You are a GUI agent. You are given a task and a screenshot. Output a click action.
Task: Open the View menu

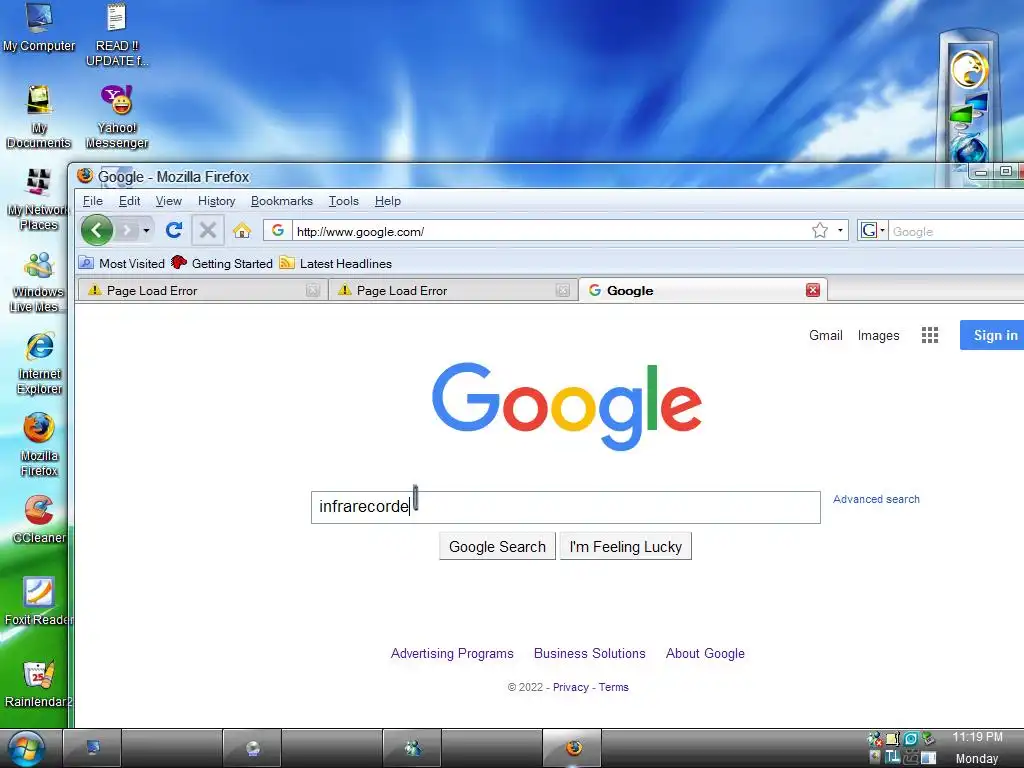[x=168, y=201]
